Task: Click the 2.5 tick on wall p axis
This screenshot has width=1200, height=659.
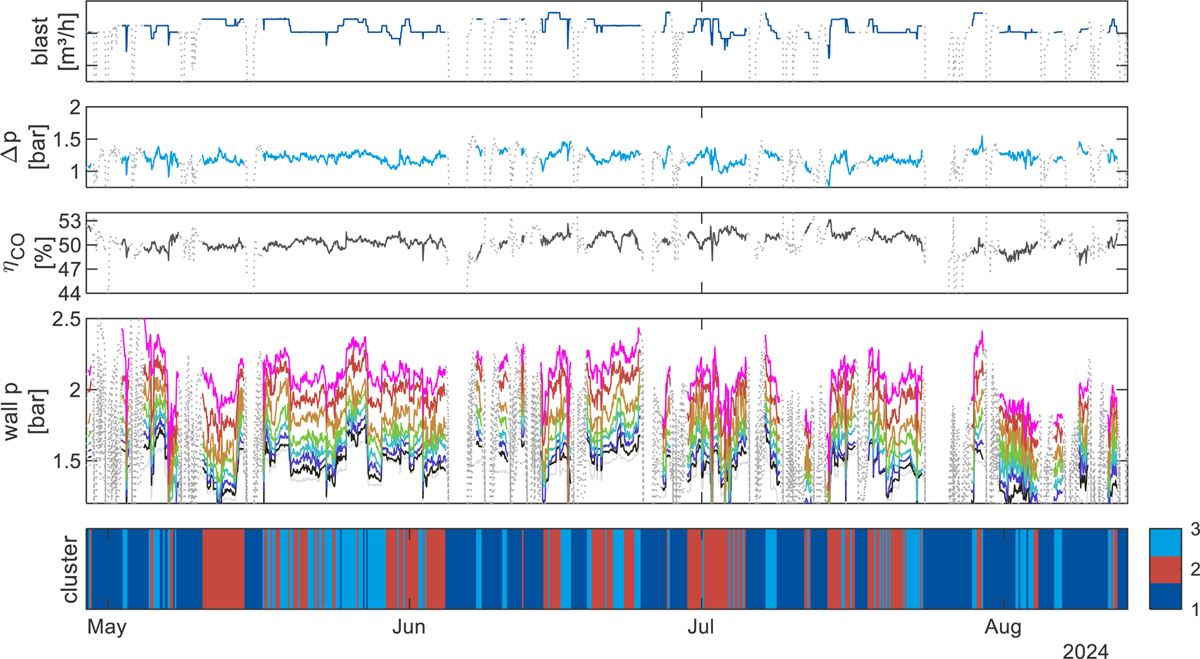Action: (x=65, y=320)
